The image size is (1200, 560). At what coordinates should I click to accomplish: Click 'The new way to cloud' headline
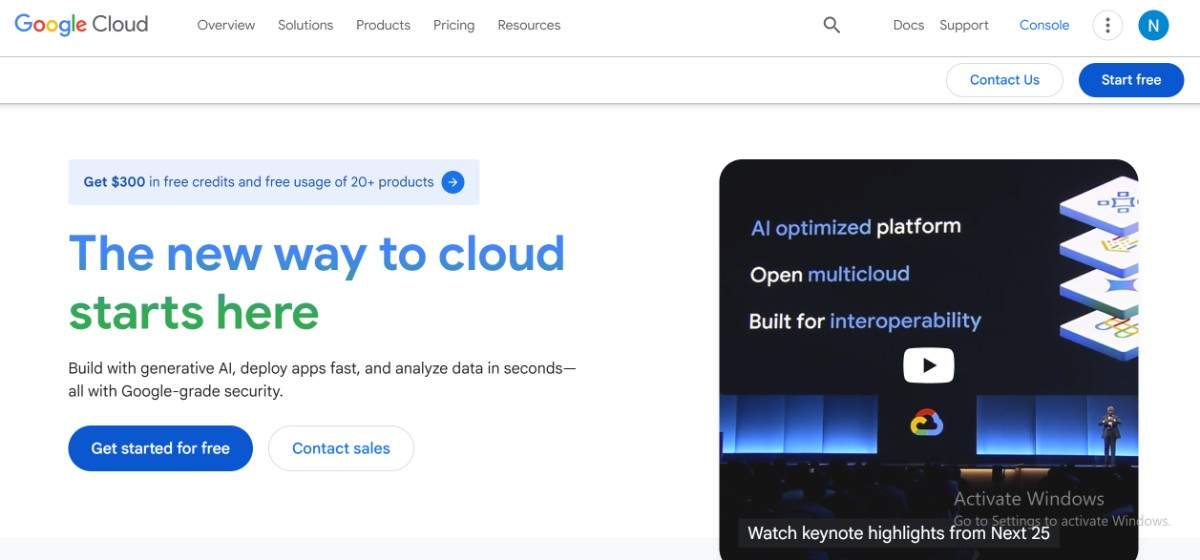click(x=317, y=253)
